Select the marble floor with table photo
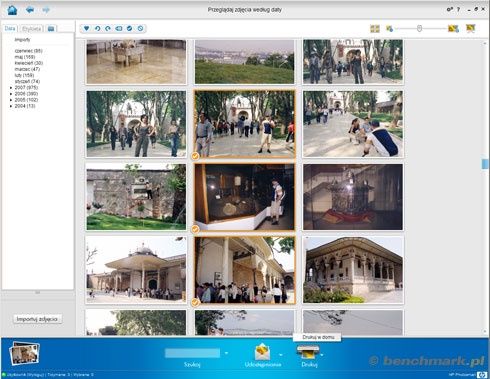Viewport: 490px width, 379px height. point(136,62)
